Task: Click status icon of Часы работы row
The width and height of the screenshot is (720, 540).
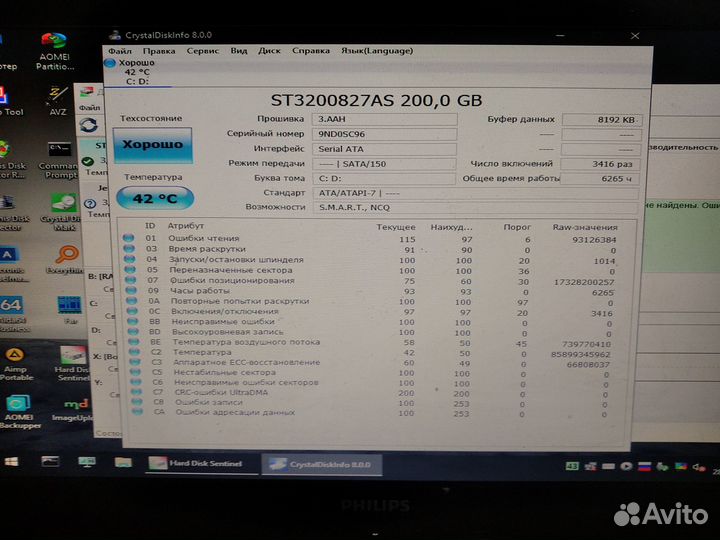Action: coord(131,290)
